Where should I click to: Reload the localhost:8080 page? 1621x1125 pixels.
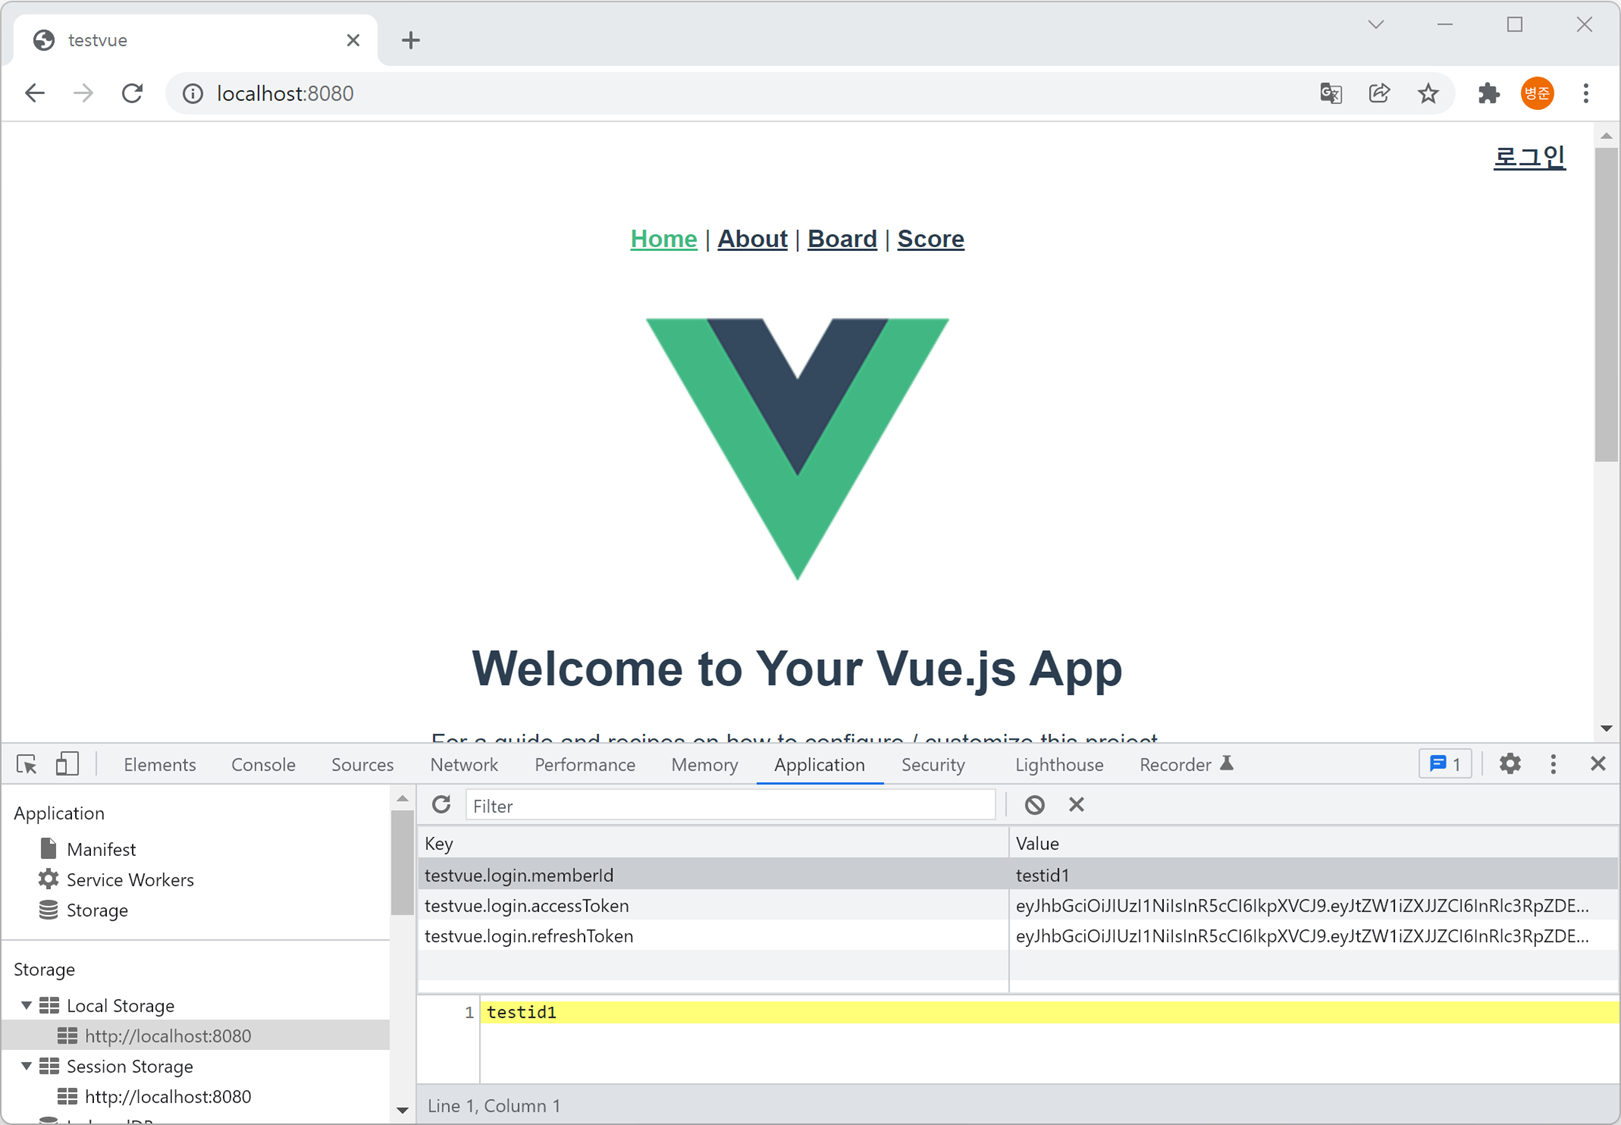click(x=132, y=93)
